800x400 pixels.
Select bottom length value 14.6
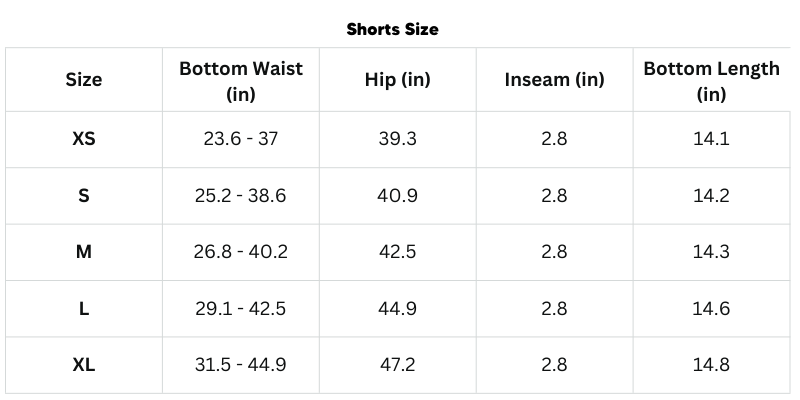(711, 309)
